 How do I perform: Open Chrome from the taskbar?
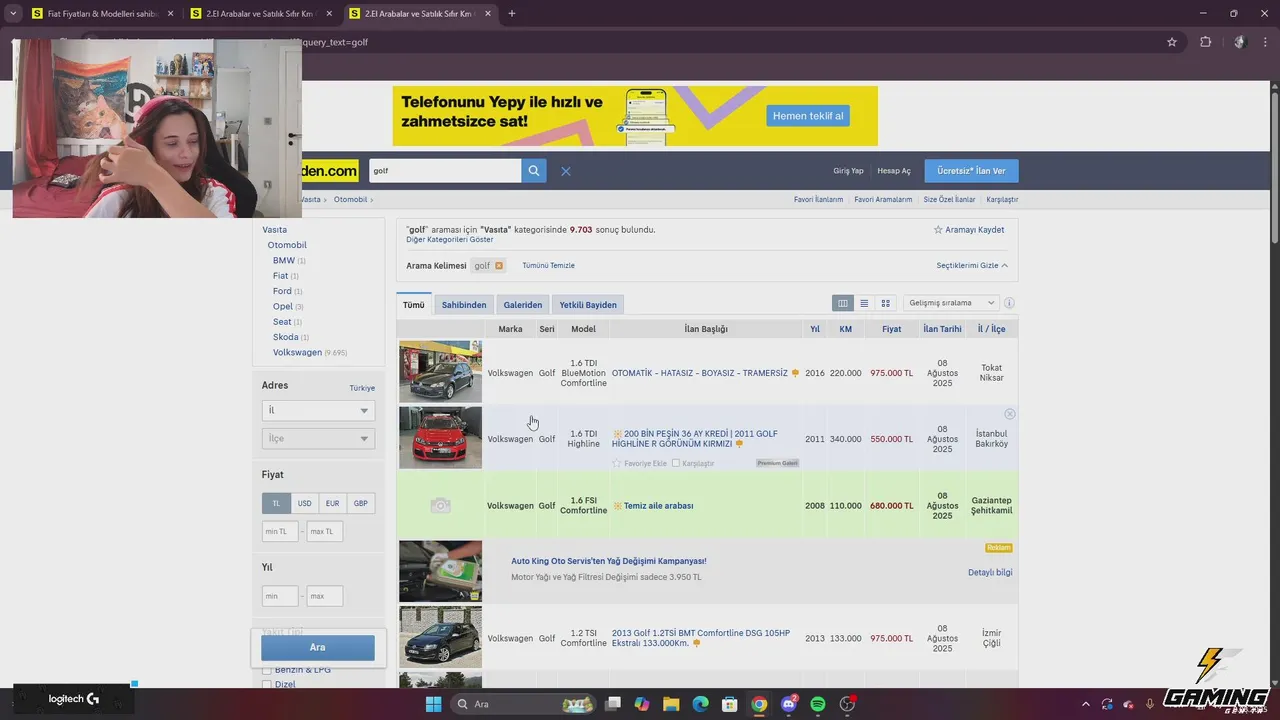[x=759, y=704]
